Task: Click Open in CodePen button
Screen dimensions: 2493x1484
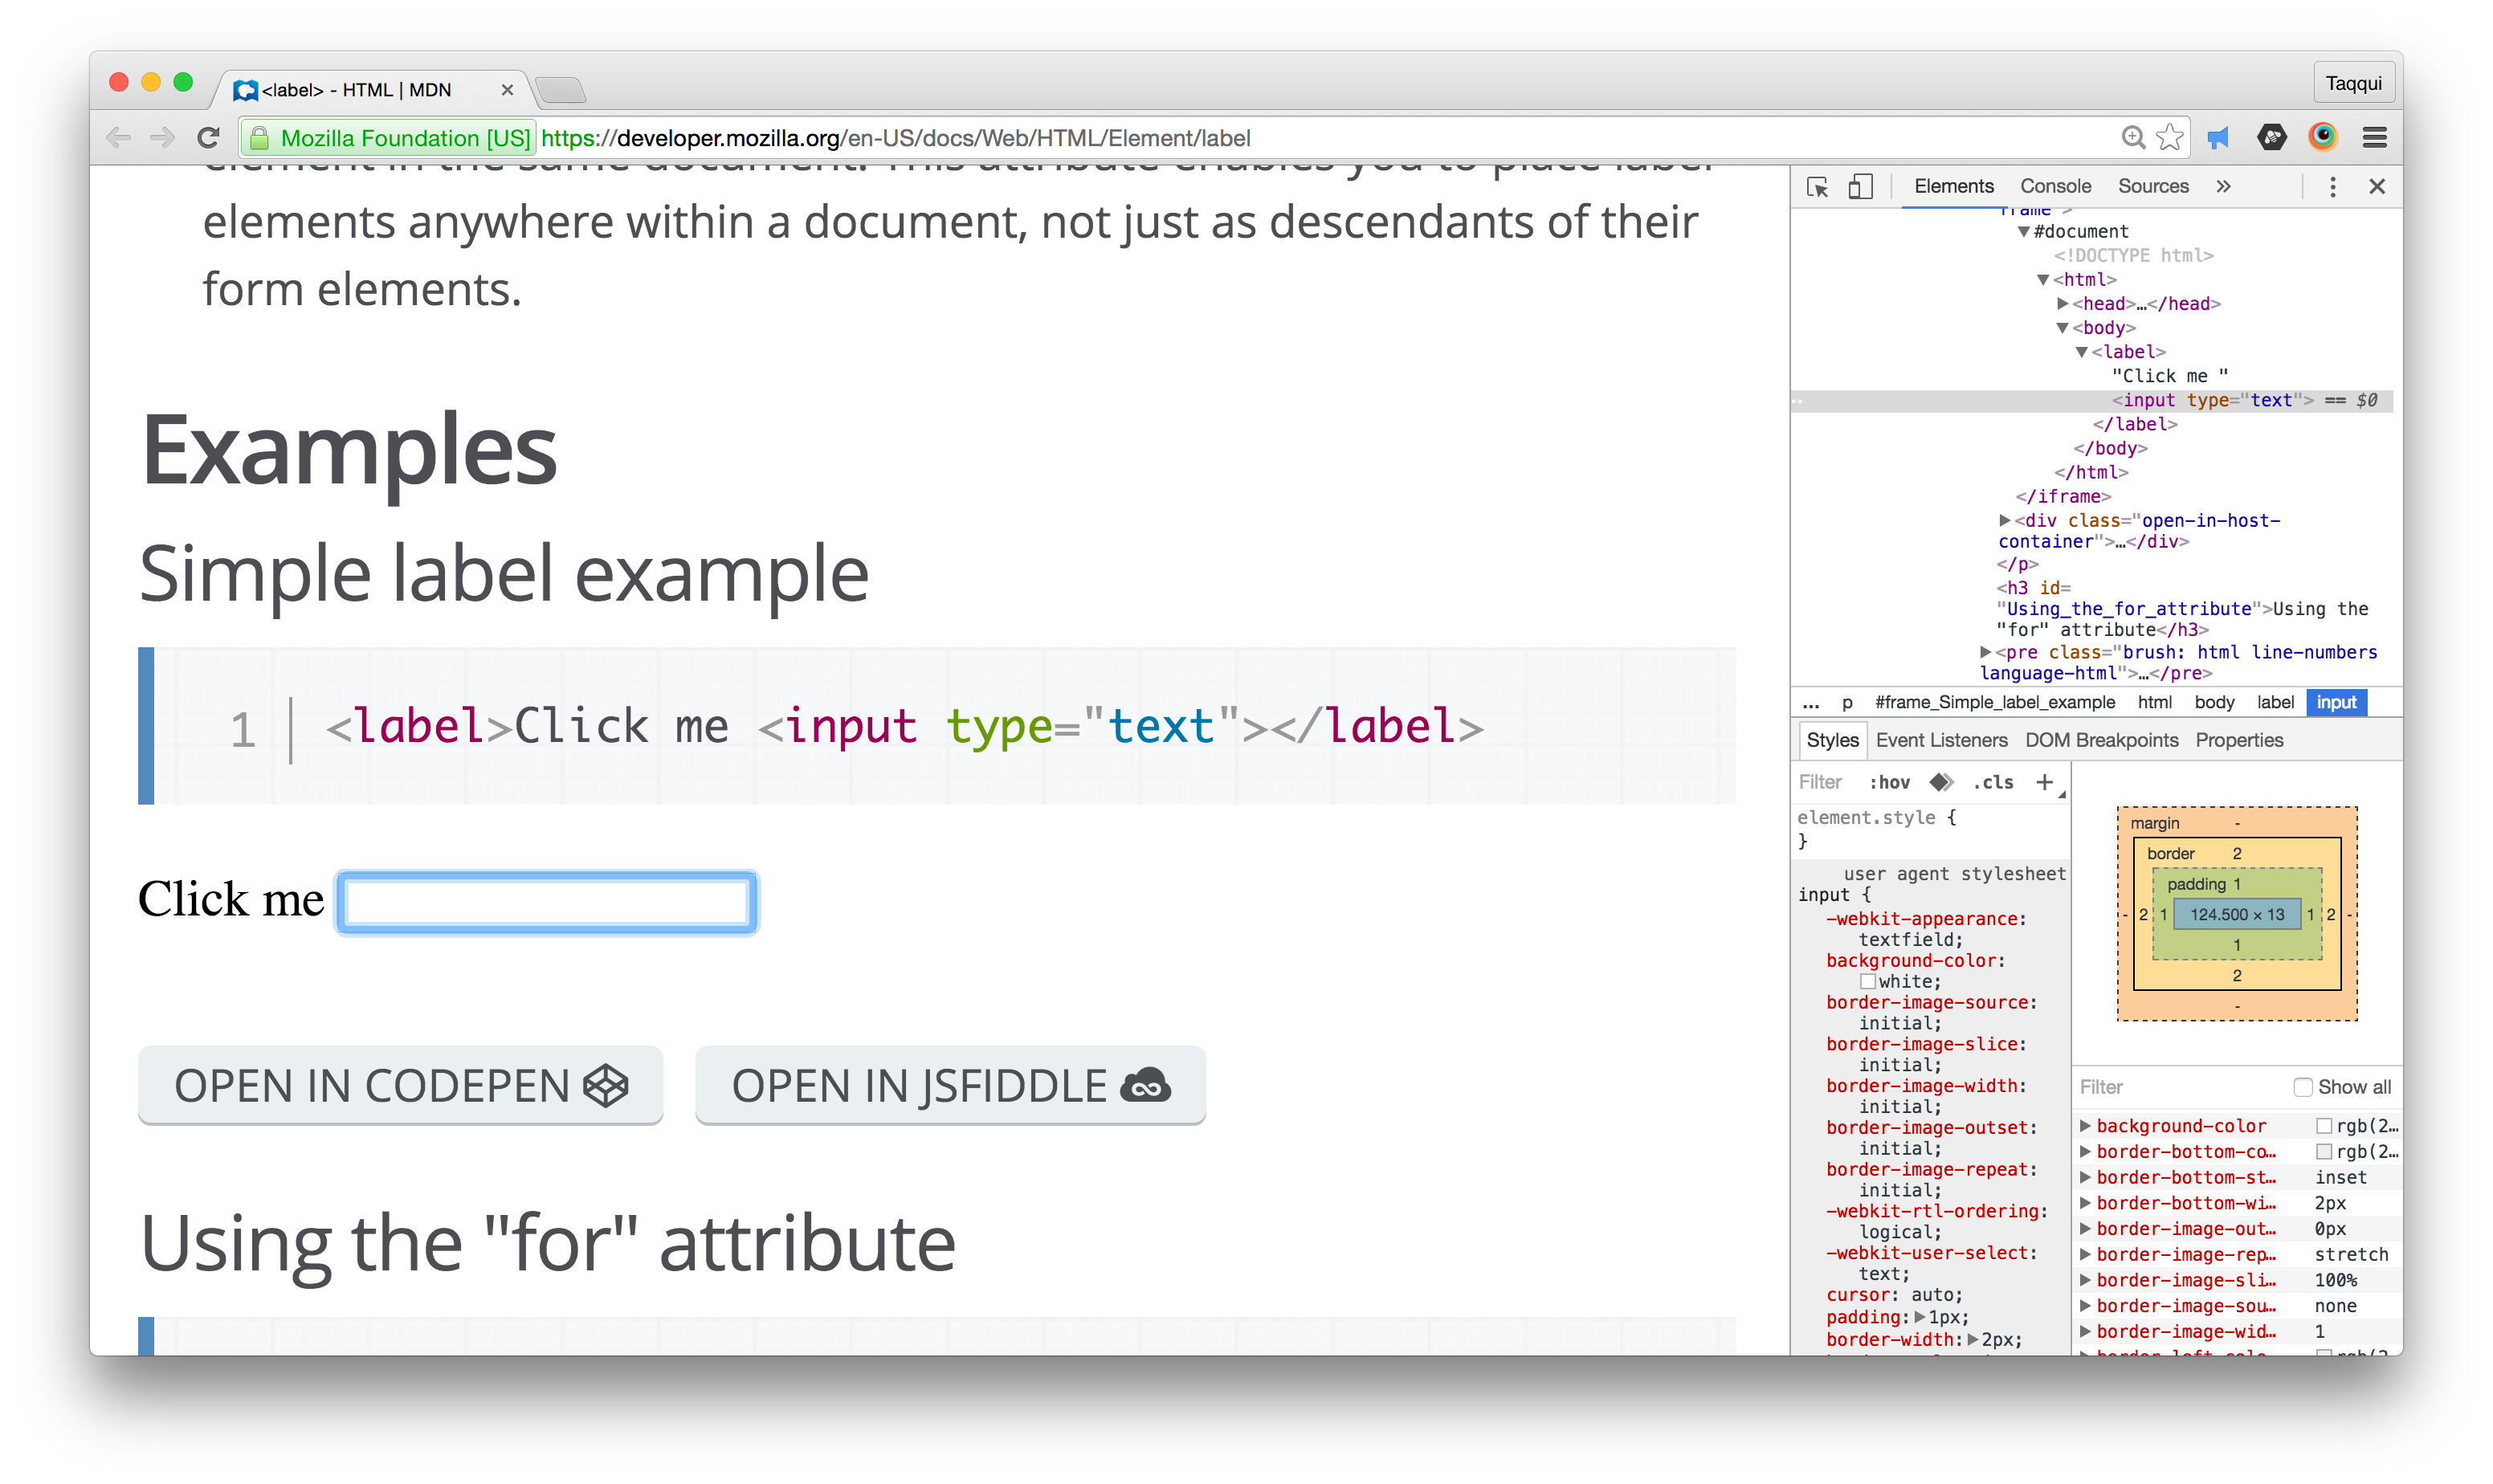Action: click(400, 1086)
